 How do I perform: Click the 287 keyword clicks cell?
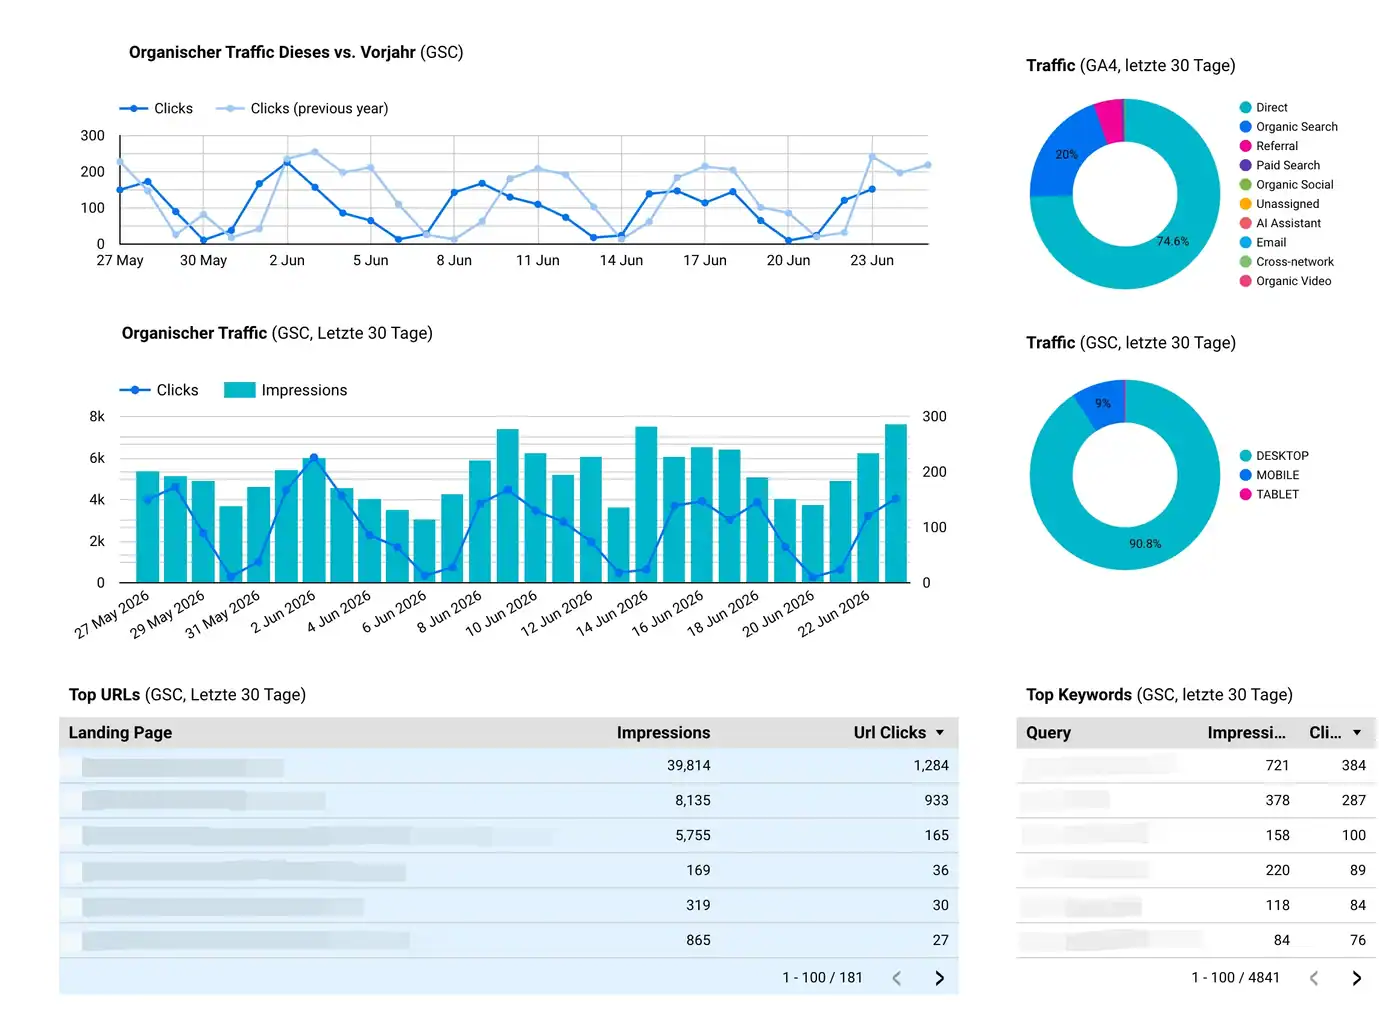pyautogui.click(x=1354, y=801)
